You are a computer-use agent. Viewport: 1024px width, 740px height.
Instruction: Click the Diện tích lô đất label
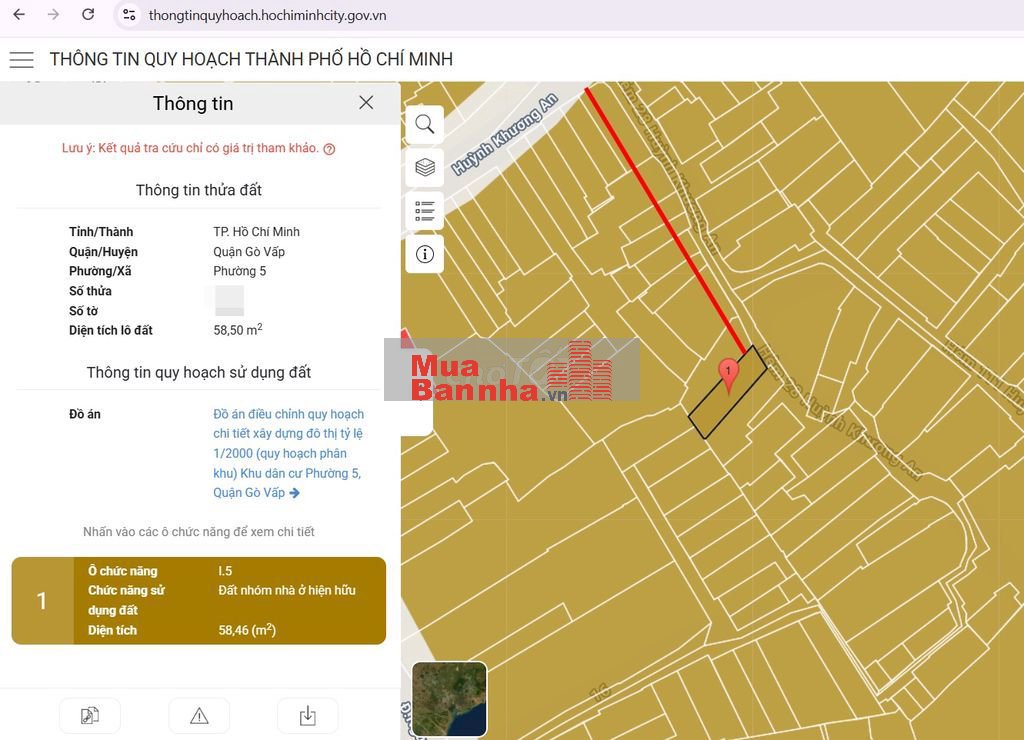pos(111,330)
